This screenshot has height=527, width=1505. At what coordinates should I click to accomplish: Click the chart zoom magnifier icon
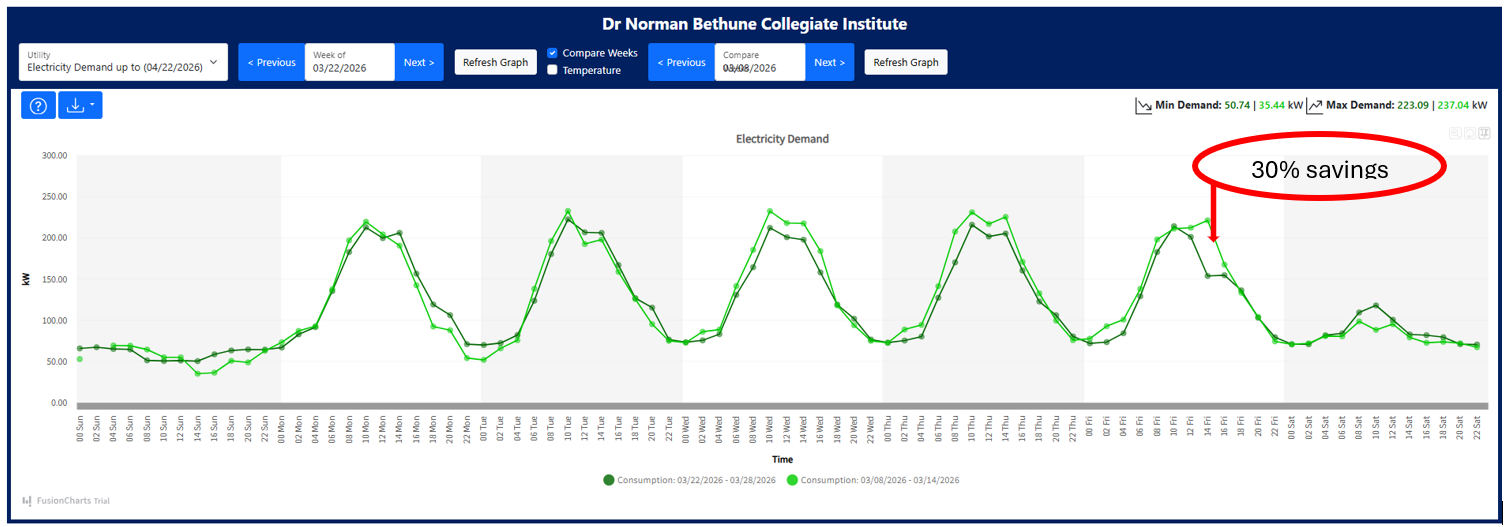pos(1455,133)
